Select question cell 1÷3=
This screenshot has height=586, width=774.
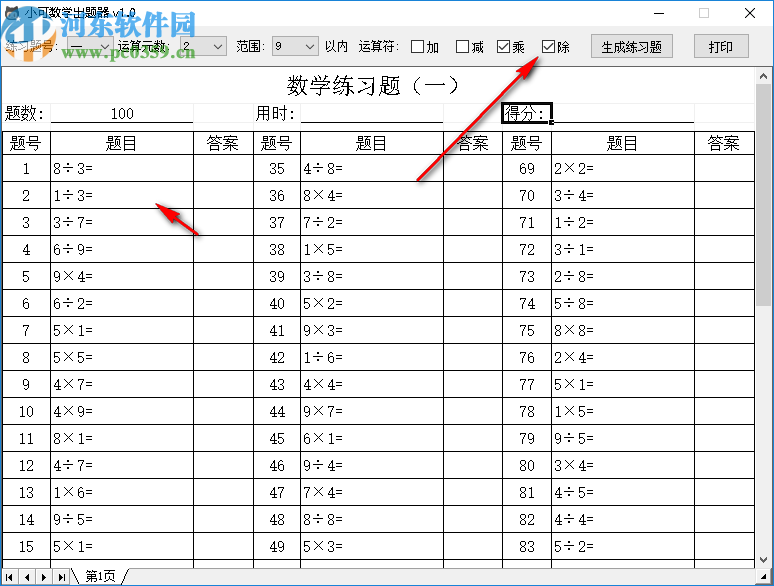(122, 195)
